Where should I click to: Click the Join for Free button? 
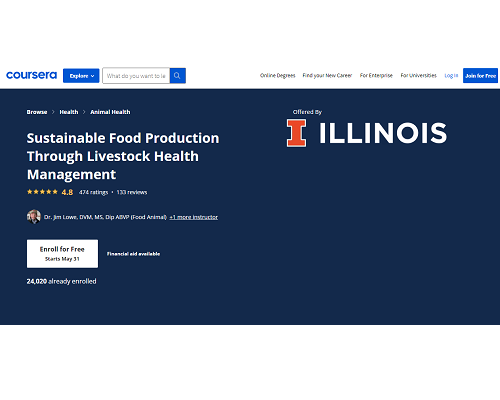pos(480,76)
